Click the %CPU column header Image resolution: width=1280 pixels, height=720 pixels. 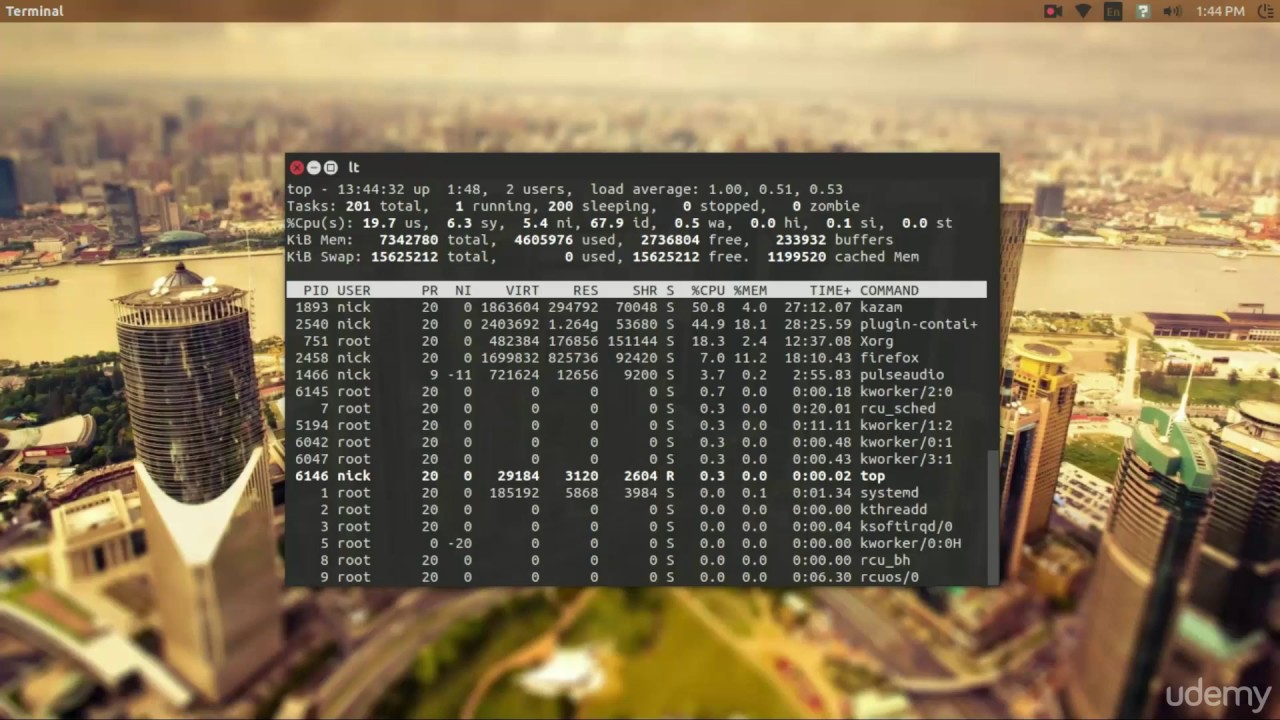tap(708, 290)
